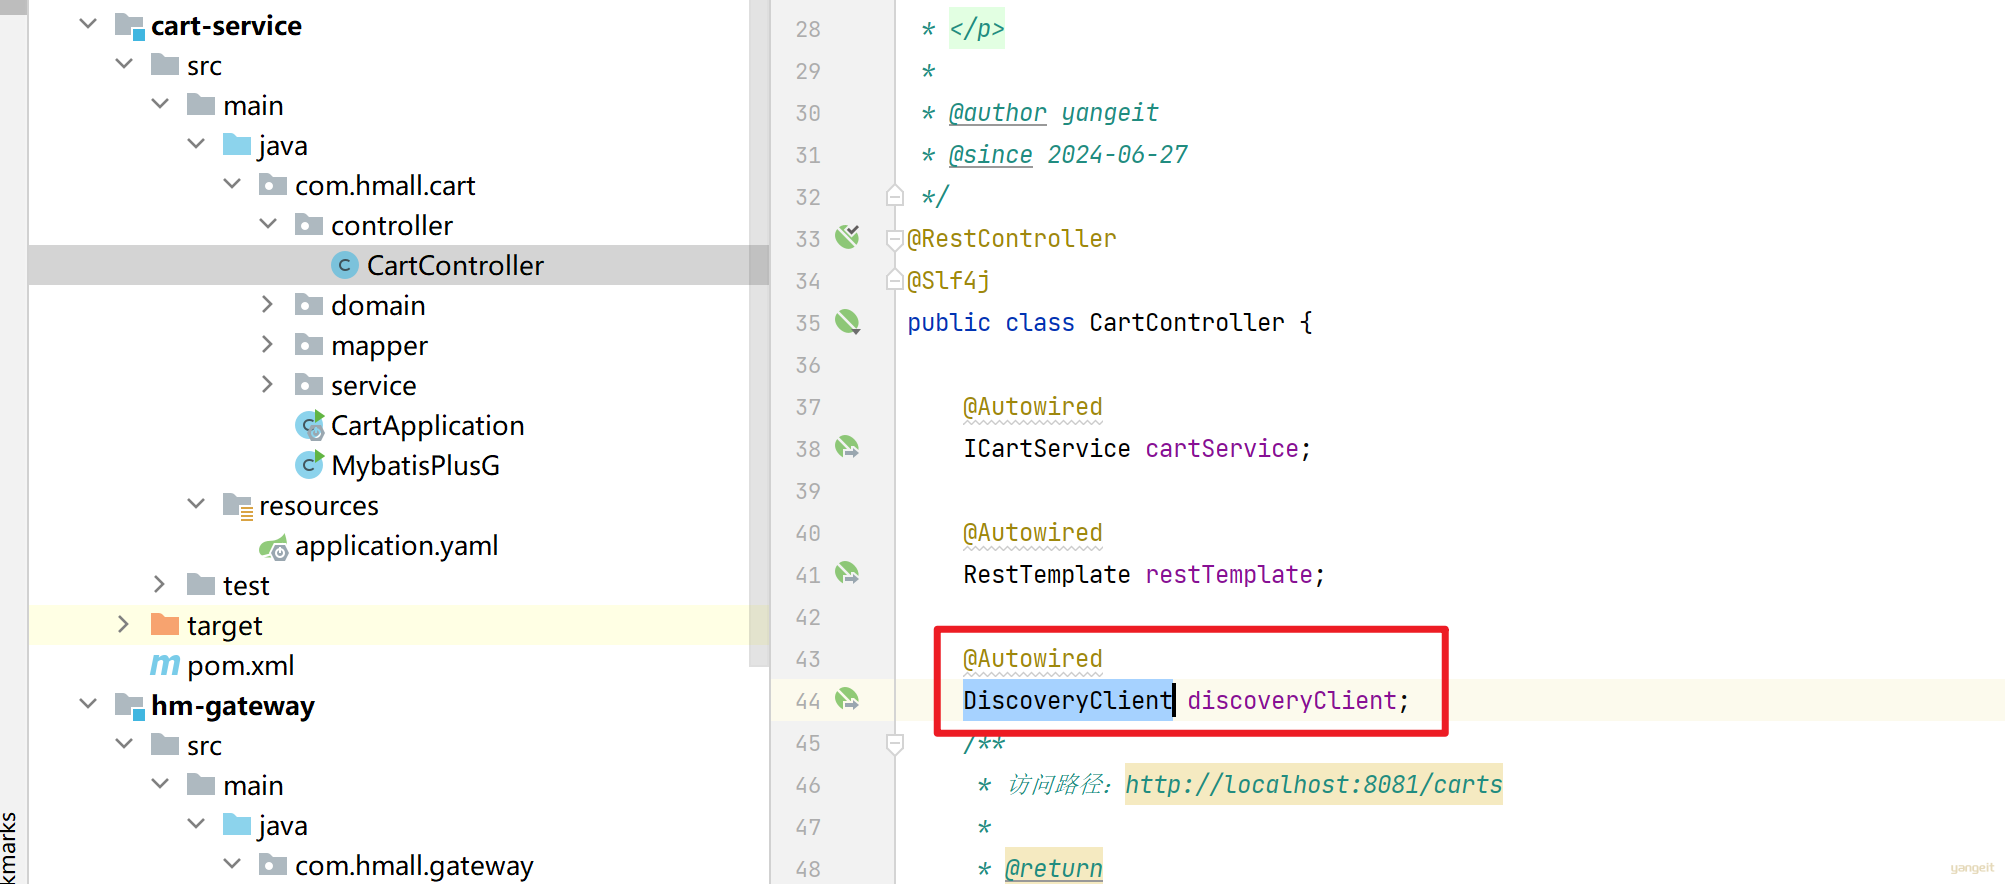Collapse the hm-gateway module node

(88, 704)
